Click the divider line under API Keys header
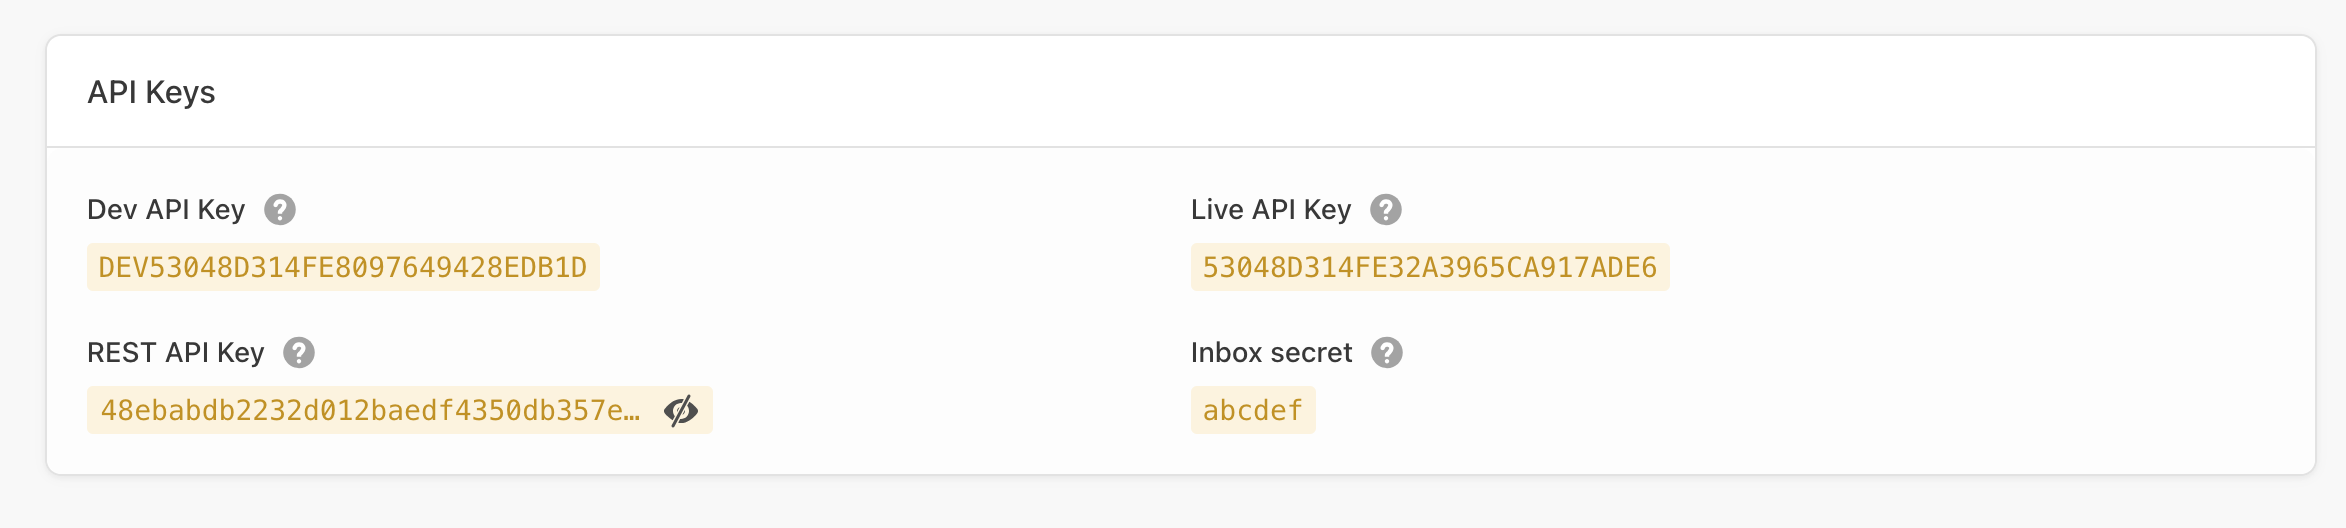This screenshot has width=2346, height=528. tap(1180, 147)
